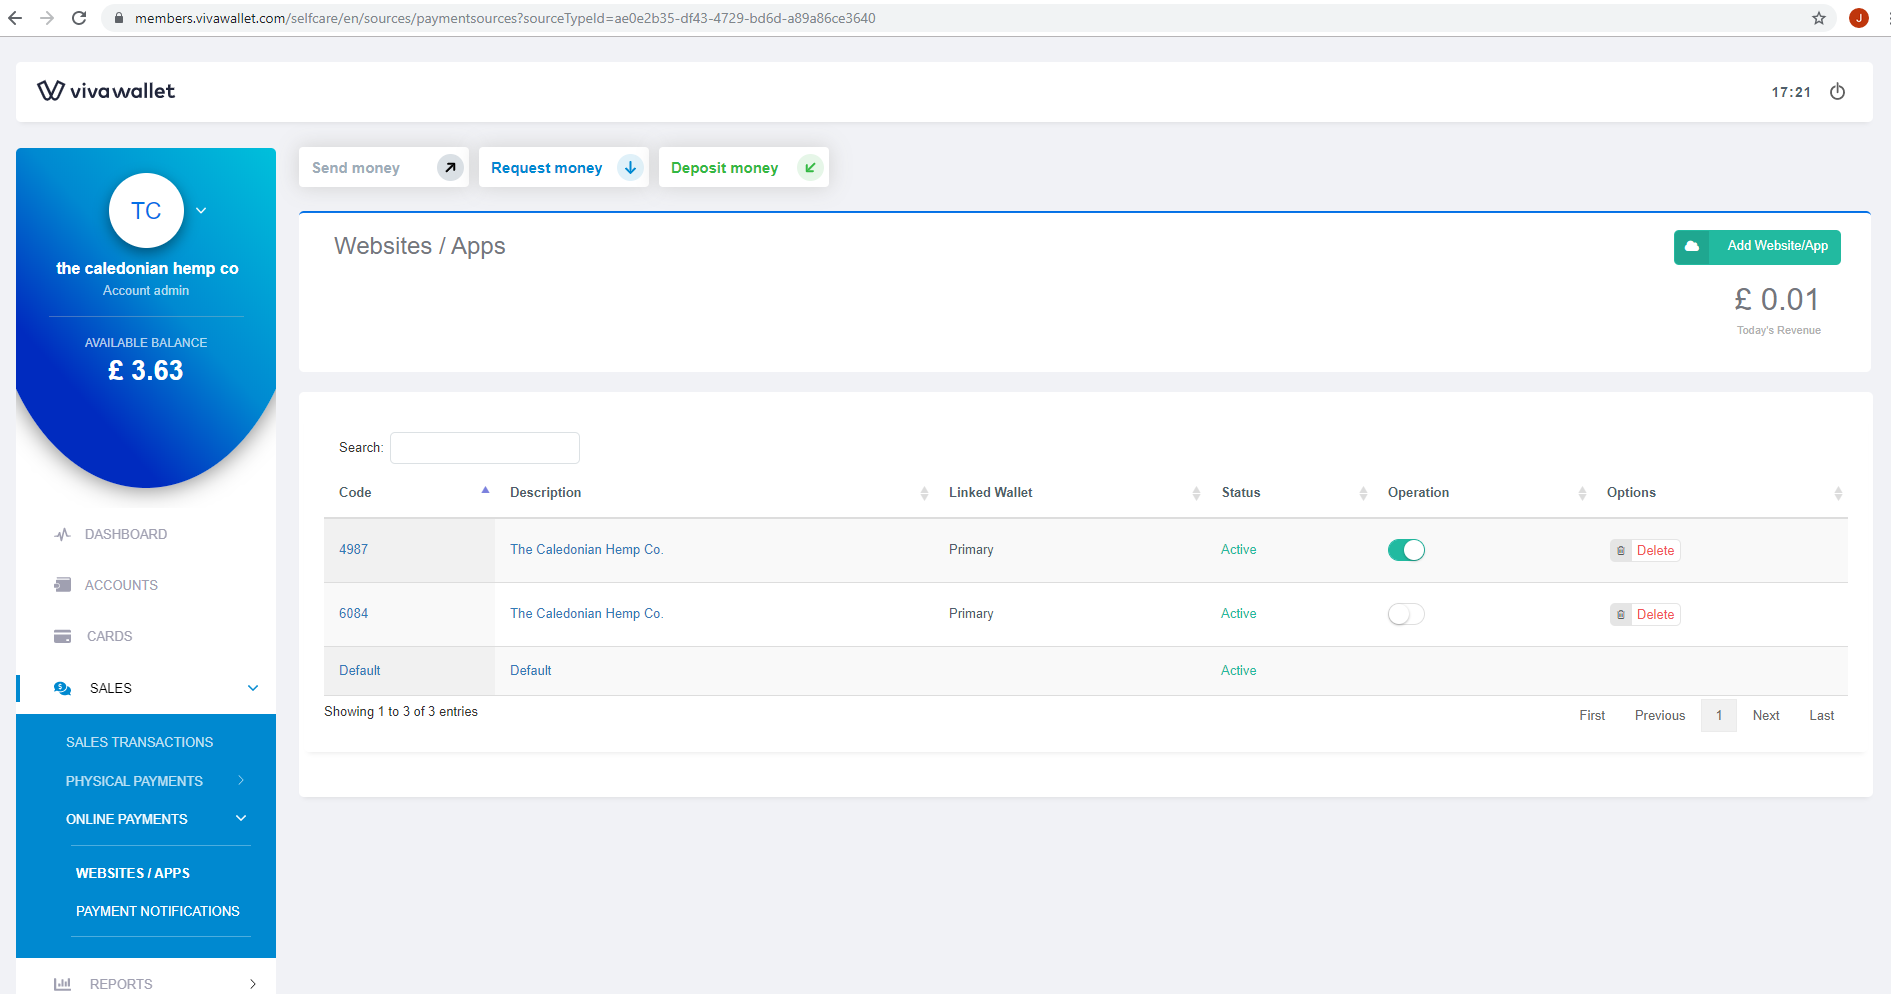Click the logout power icon
This screenshot has height=994, width=1891.
1837,92
